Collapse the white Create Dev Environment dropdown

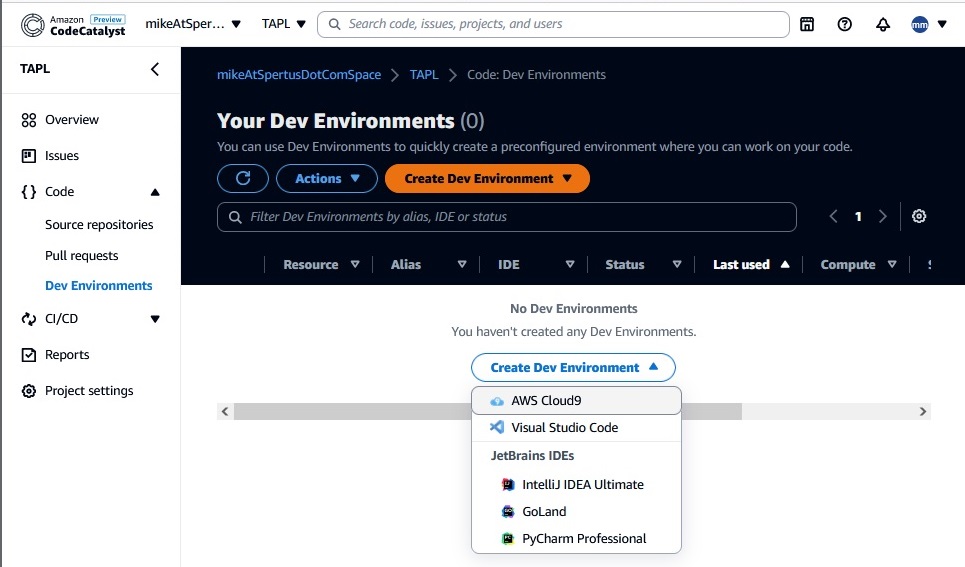click(x=574, y=368)
